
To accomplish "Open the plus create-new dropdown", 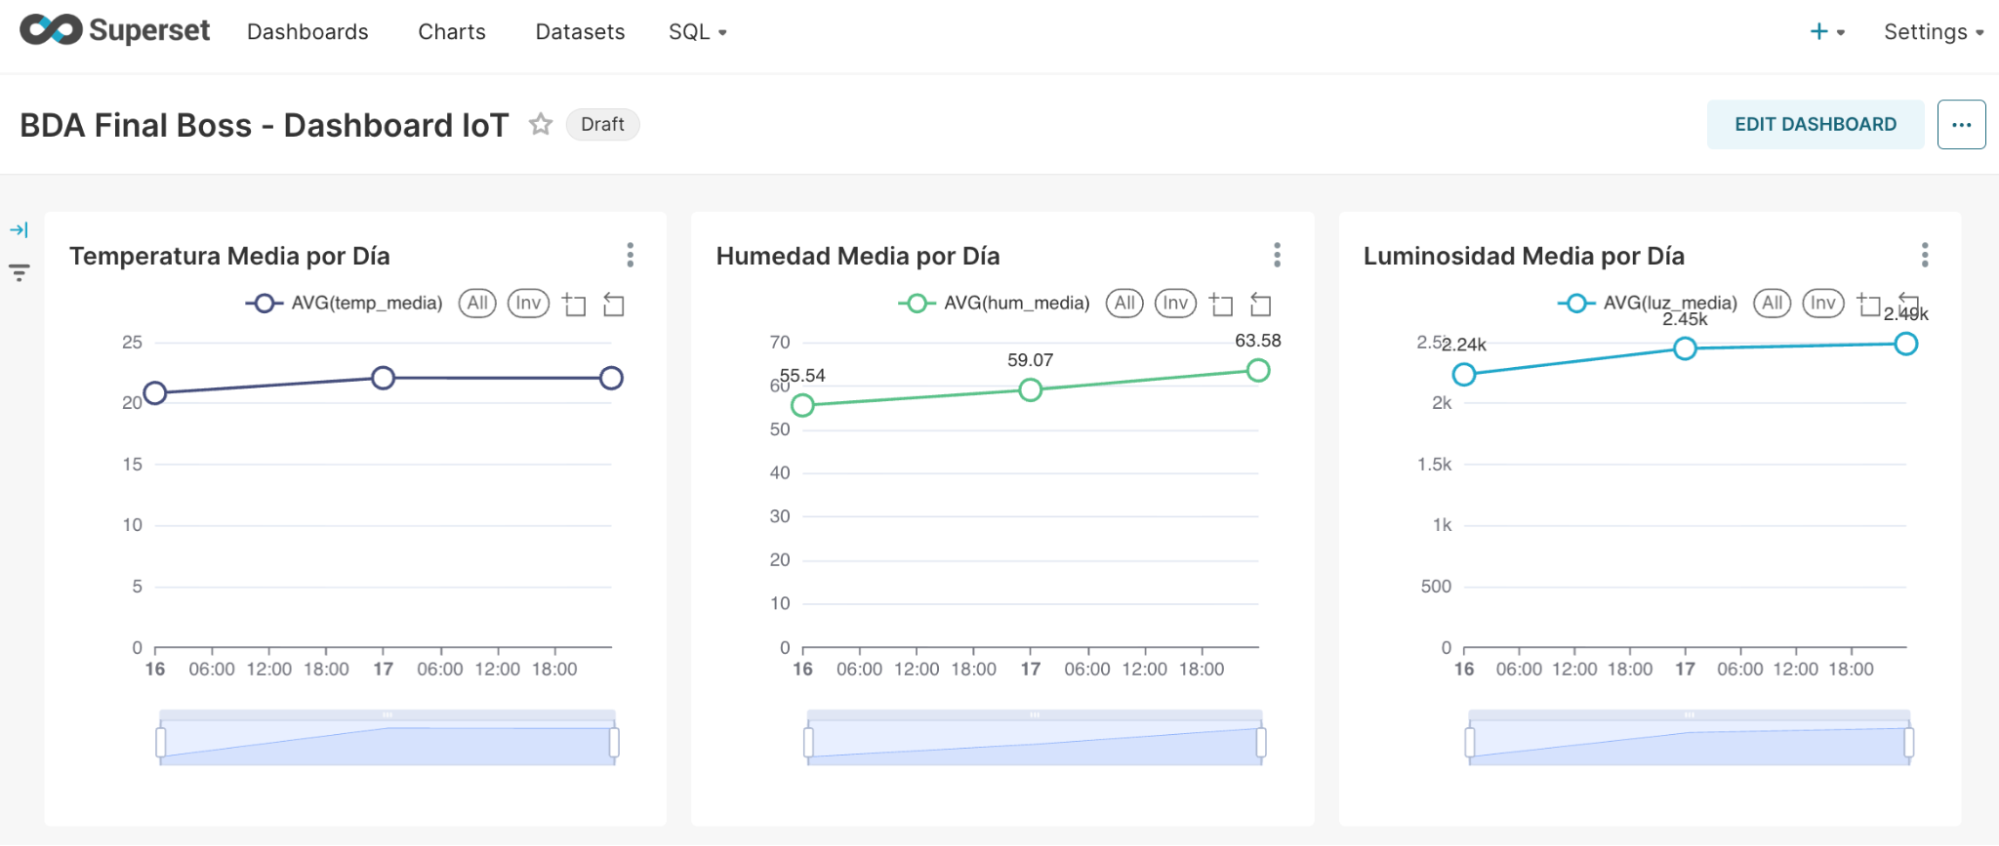I will click(x=1827, y=32).
